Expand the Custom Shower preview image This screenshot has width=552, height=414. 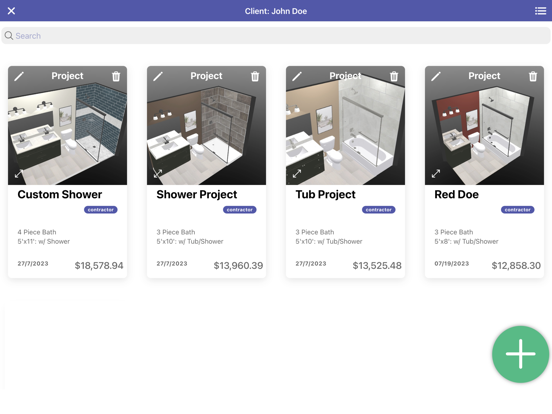[19, 174]
